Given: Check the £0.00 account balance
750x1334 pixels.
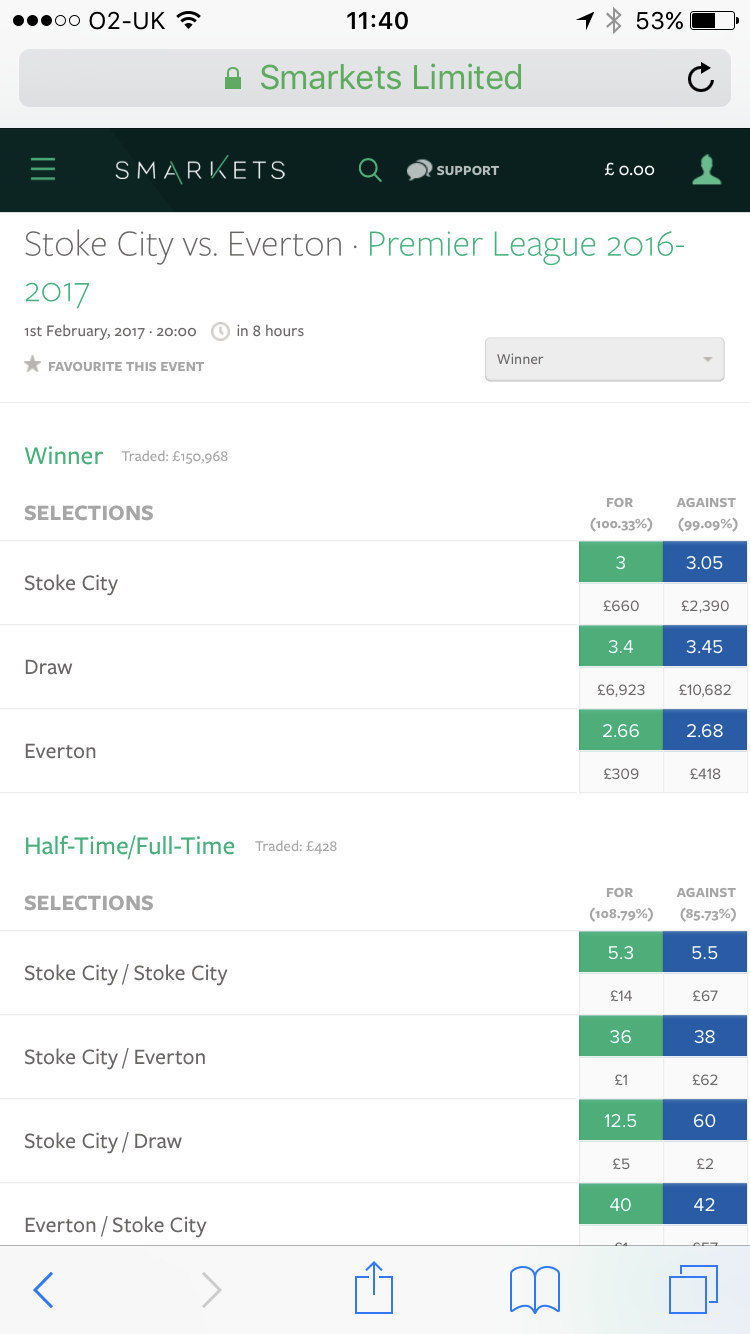Looking at the screenshot, I should tap(629, 170).
